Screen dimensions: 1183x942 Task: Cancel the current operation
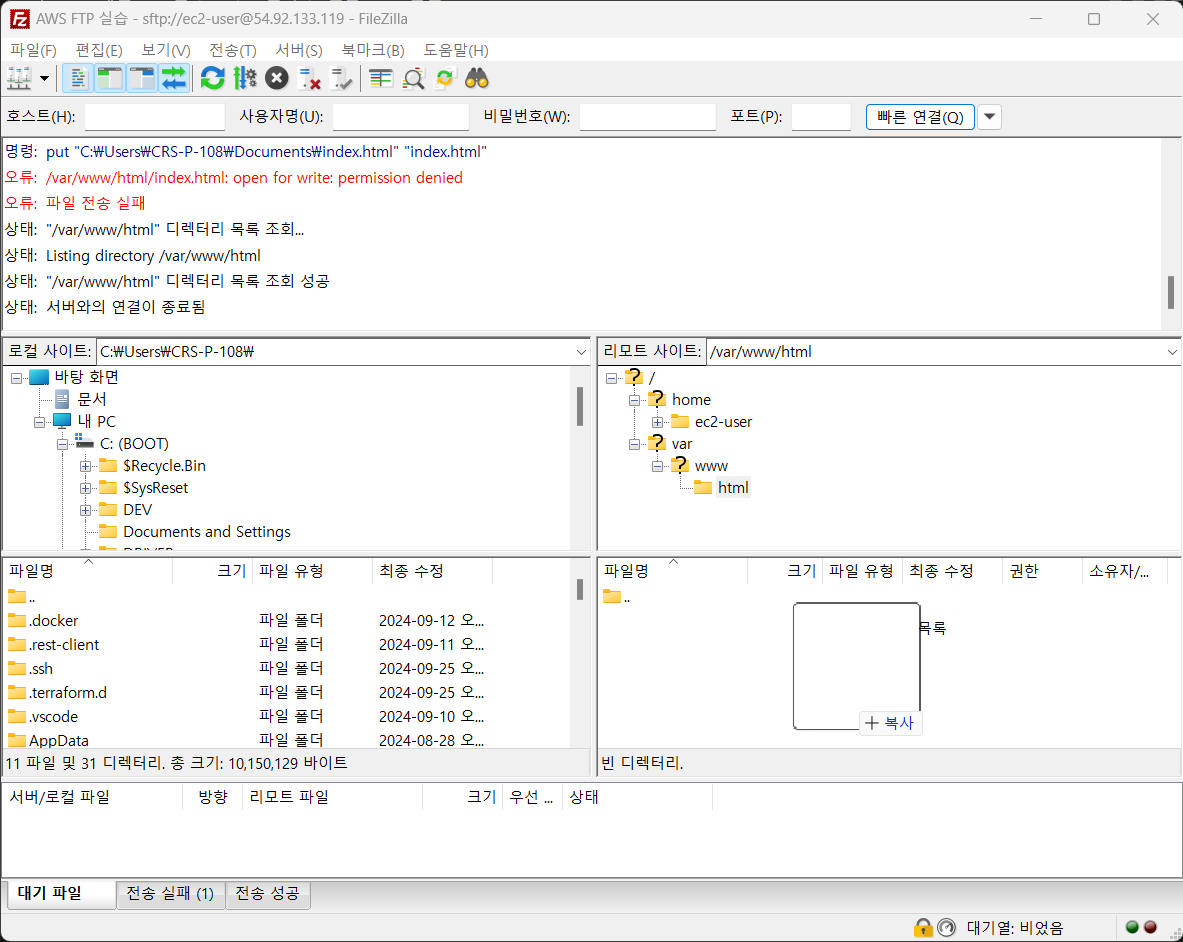(277, 78)
